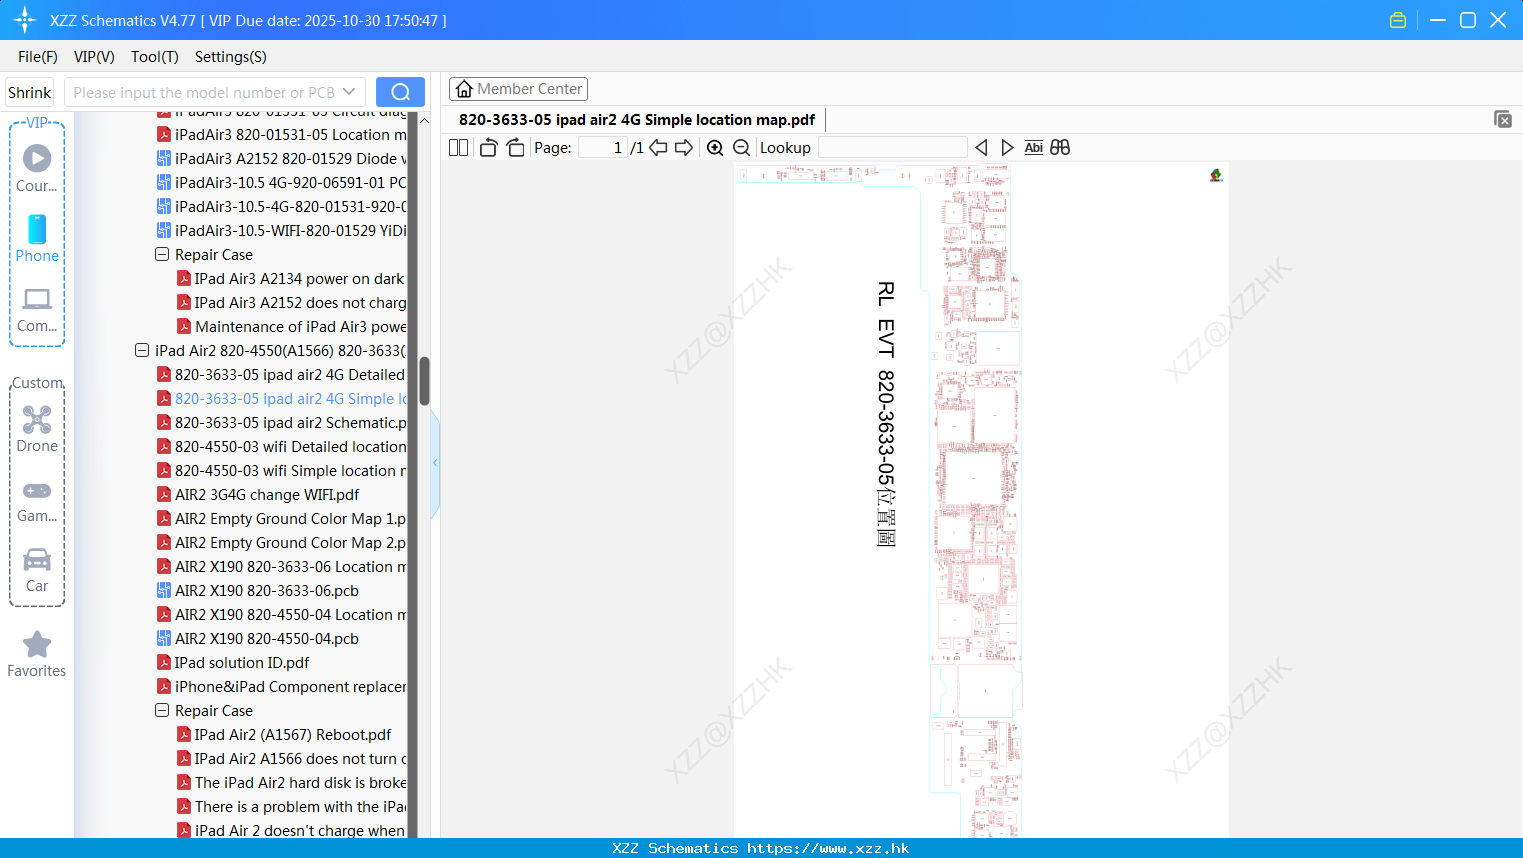Rotate page counterclockwise icon
This screenshot has height=858, width=1523.
(488, 148)
